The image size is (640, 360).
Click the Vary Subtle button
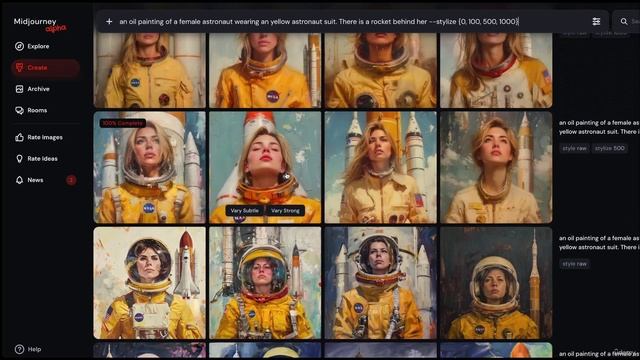click(244, 211)
